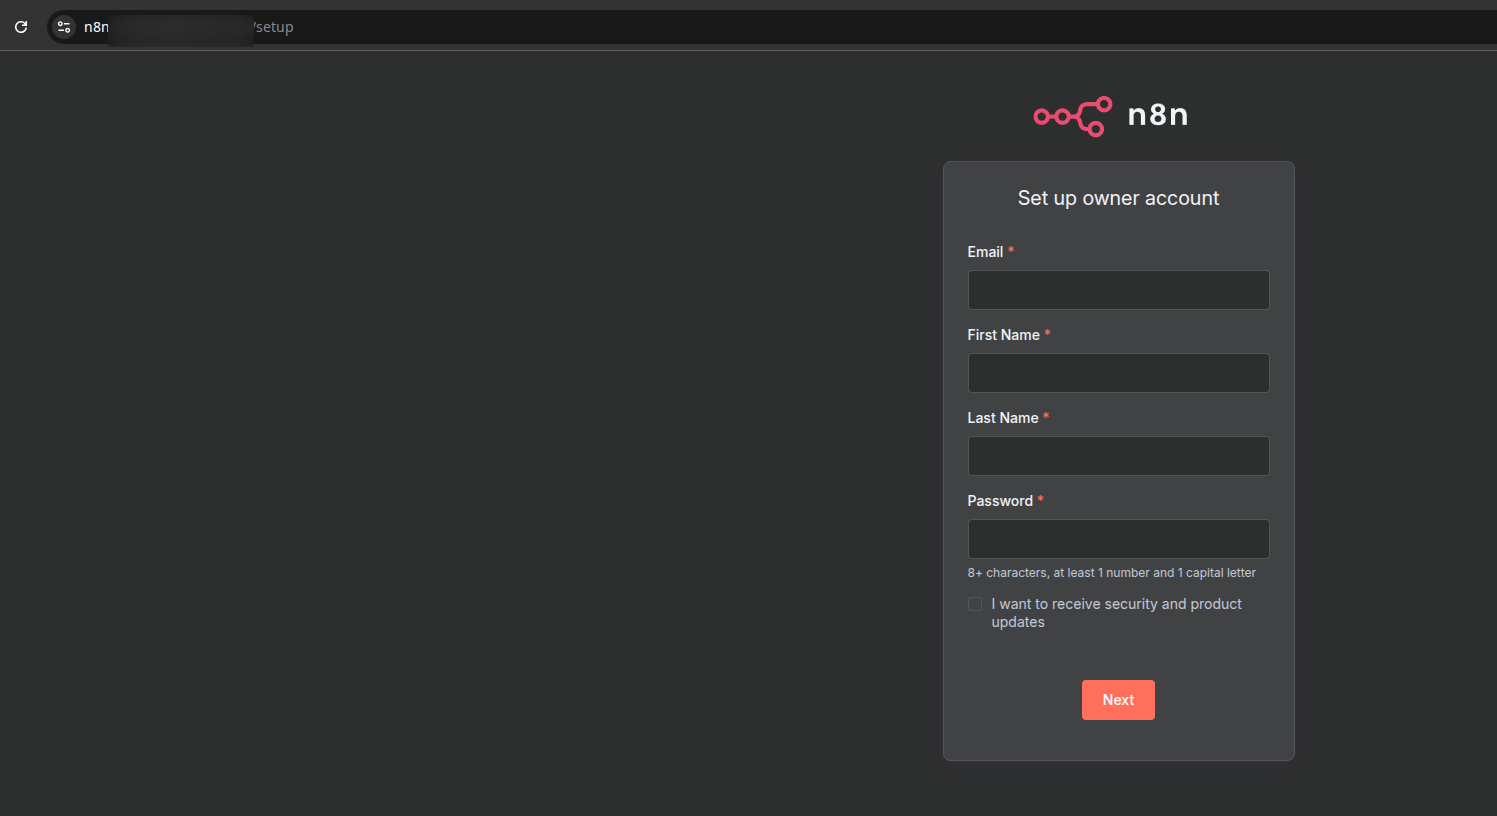
Task: Click the "Set up owner account" heading
Action: pyautogui.click(x=1118, y=198)
